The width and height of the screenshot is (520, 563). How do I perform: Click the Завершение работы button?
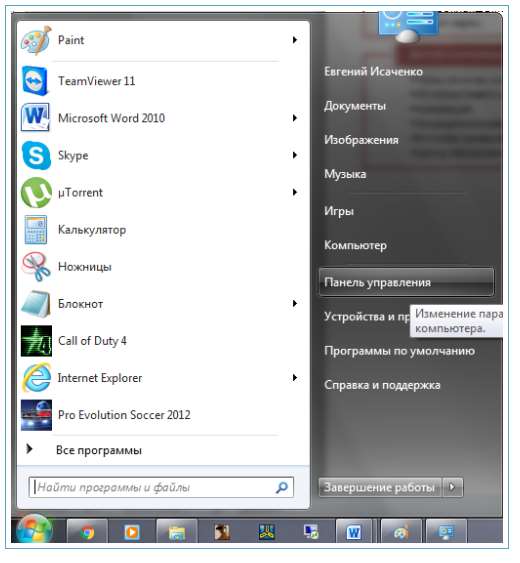[380, 487]
